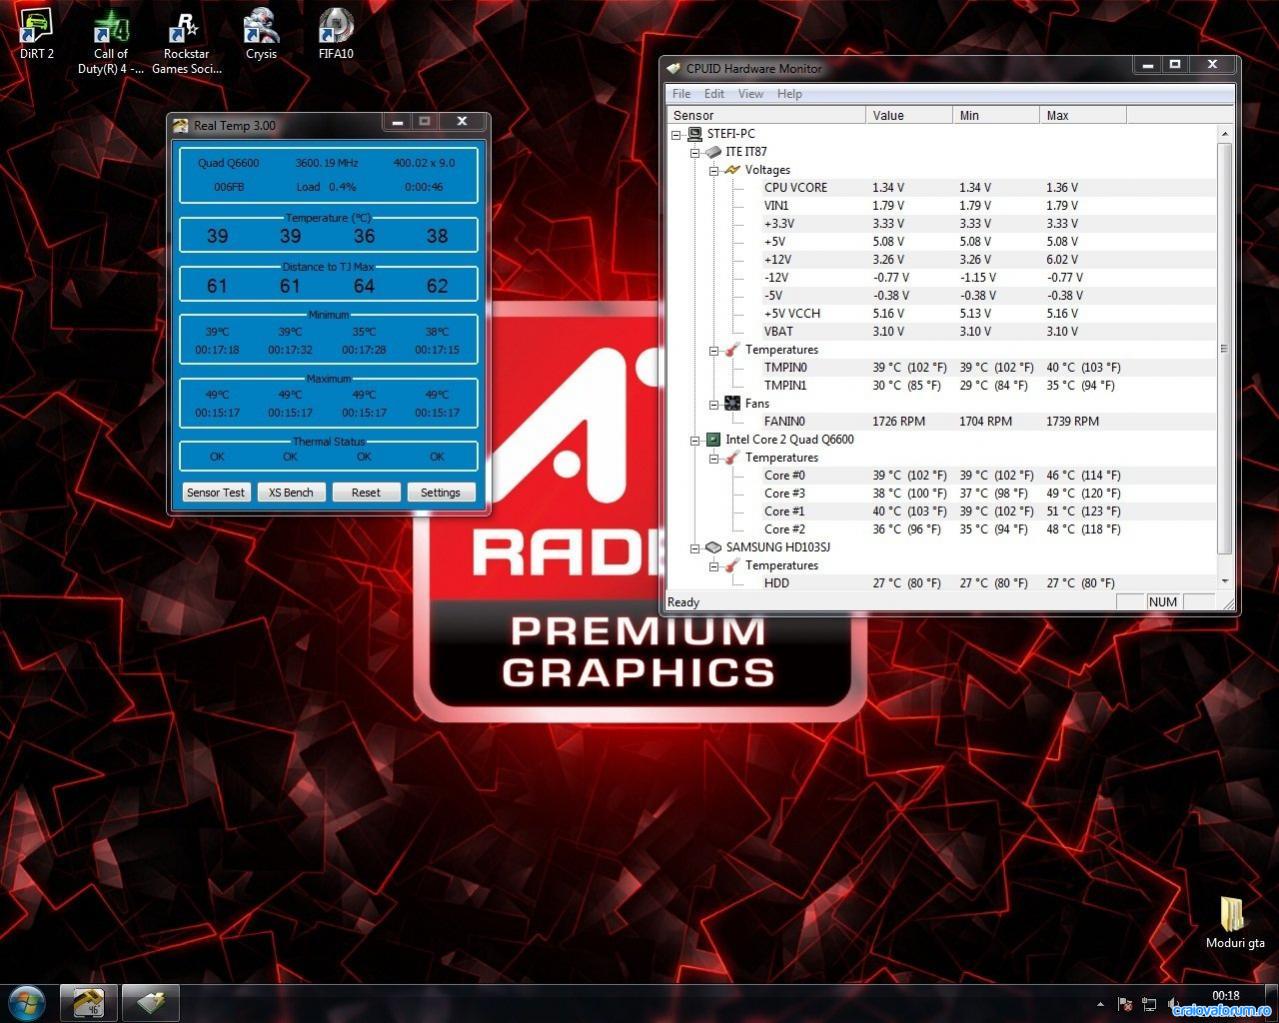Select the TMPIN0 temperature row
This screenshot has height=1023, width=1279.
point(943,368)
